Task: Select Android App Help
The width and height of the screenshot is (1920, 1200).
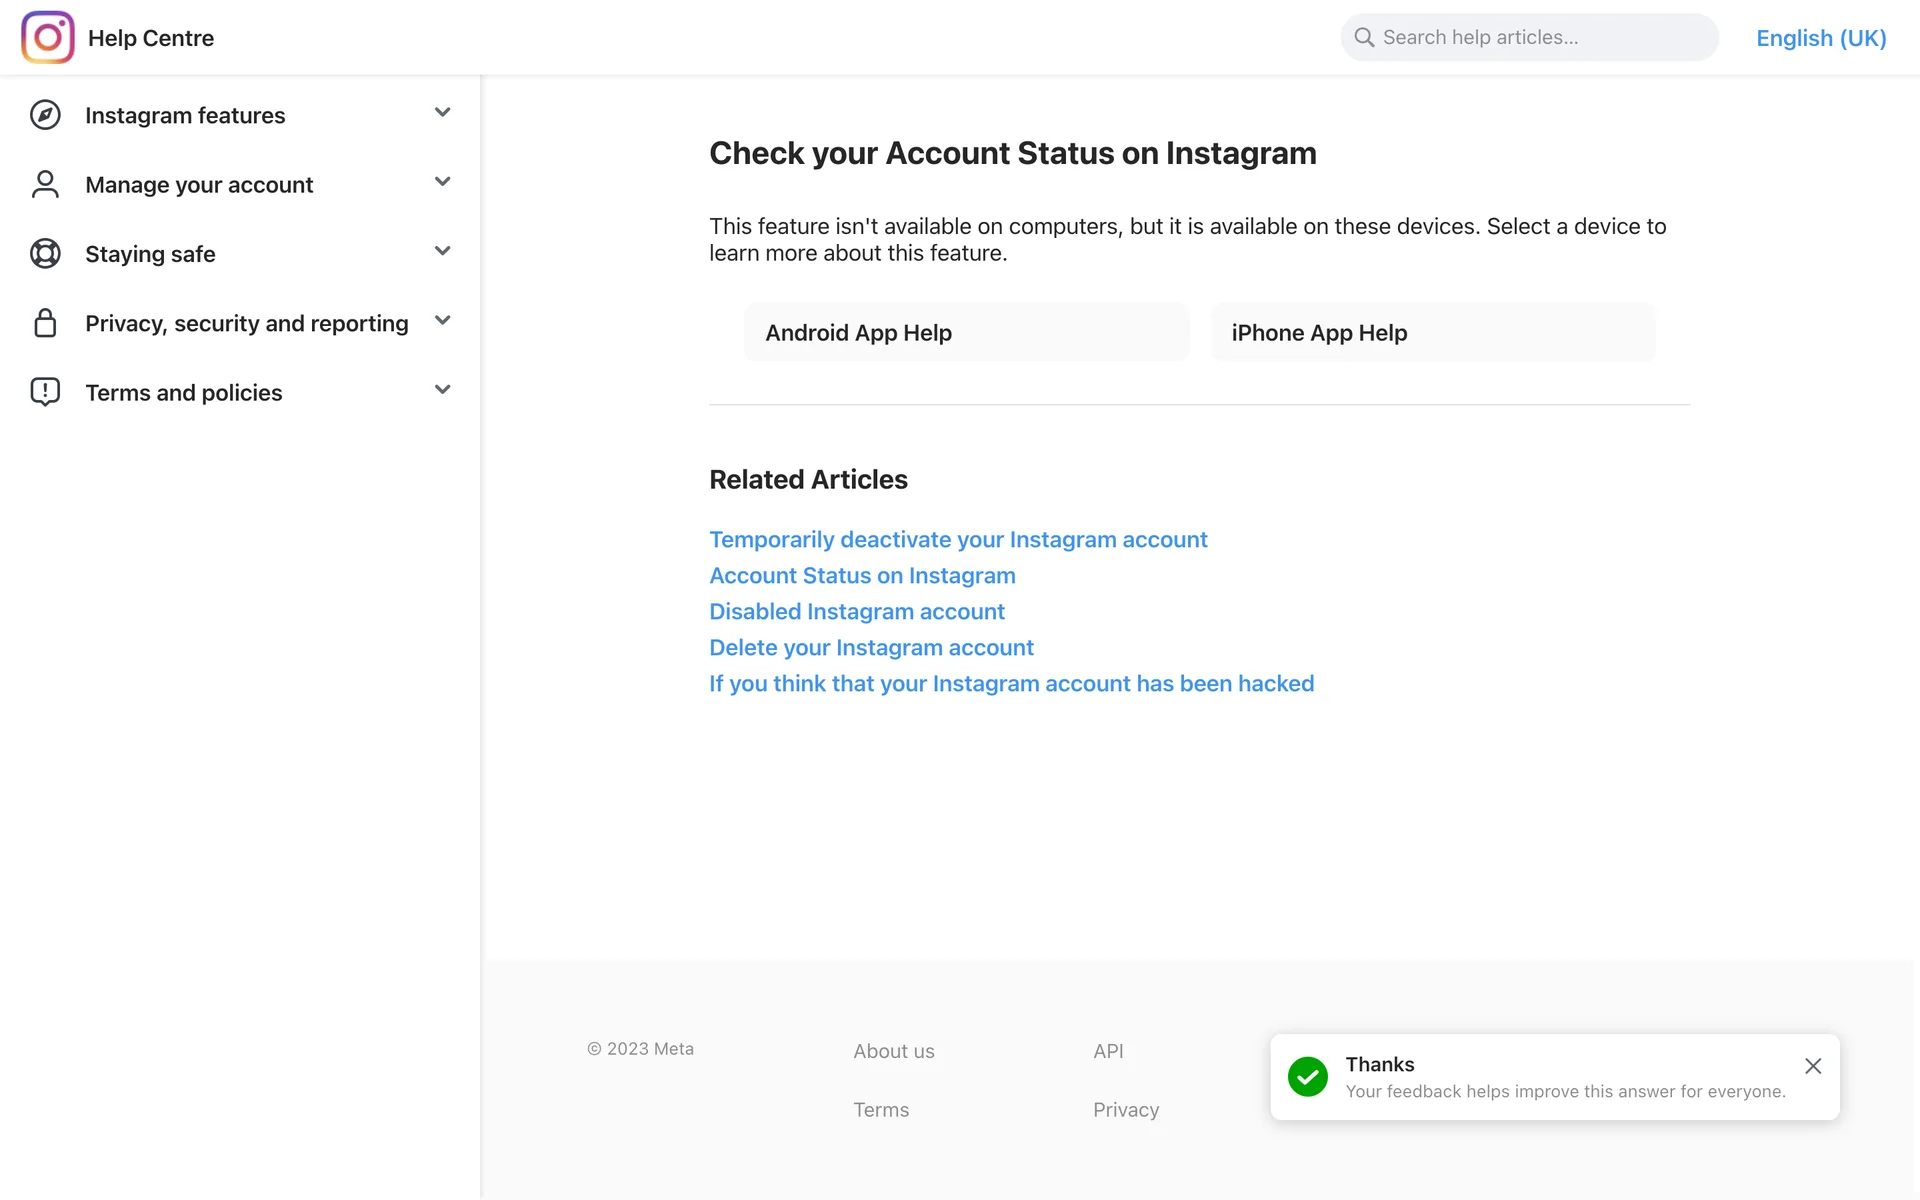Action: coord(966,333)
